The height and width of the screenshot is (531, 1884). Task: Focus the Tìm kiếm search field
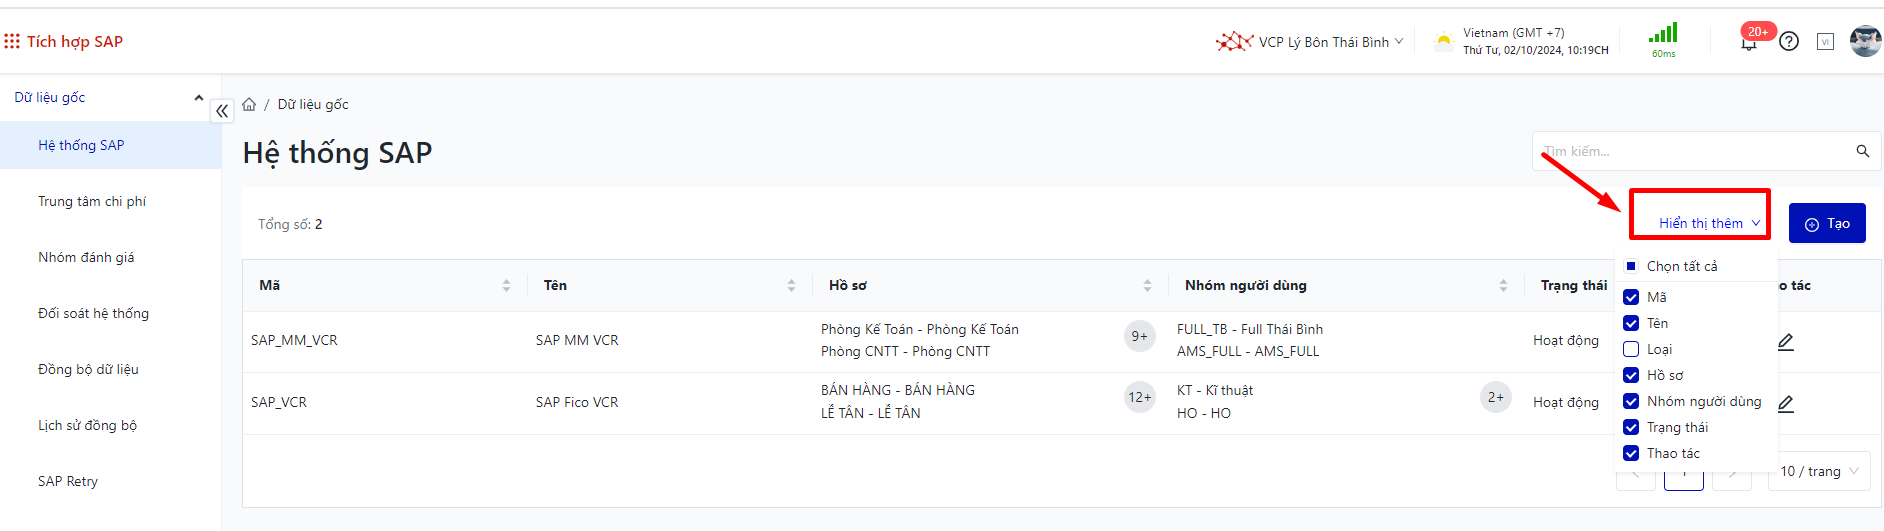tap(1690, 151)
